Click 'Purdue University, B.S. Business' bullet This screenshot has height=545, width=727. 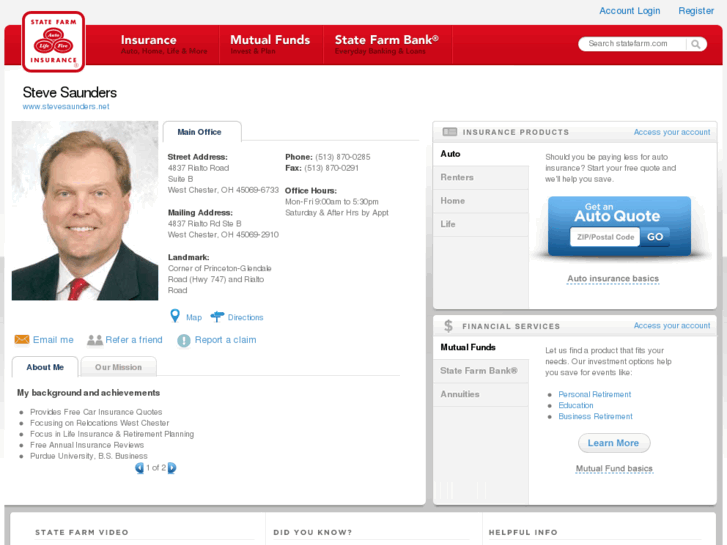tap(89, 456)
